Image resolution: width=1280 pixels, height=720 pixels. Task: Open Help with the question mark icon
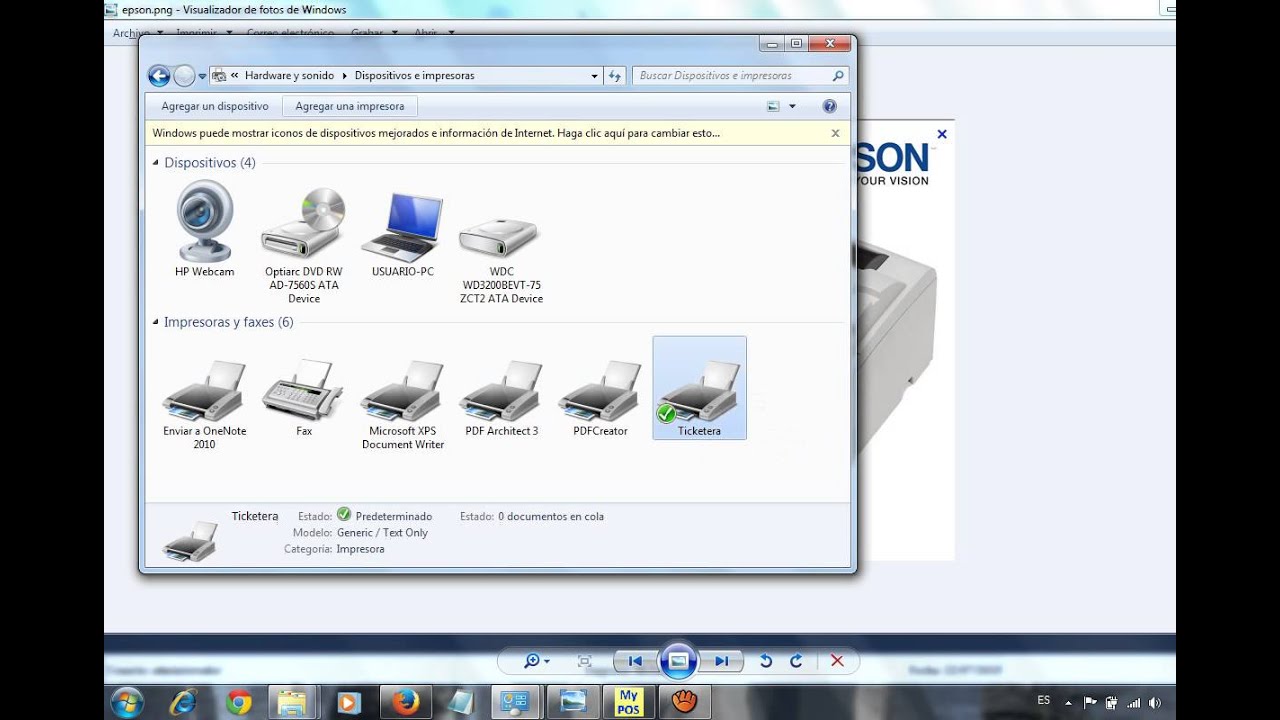(829, 106)
